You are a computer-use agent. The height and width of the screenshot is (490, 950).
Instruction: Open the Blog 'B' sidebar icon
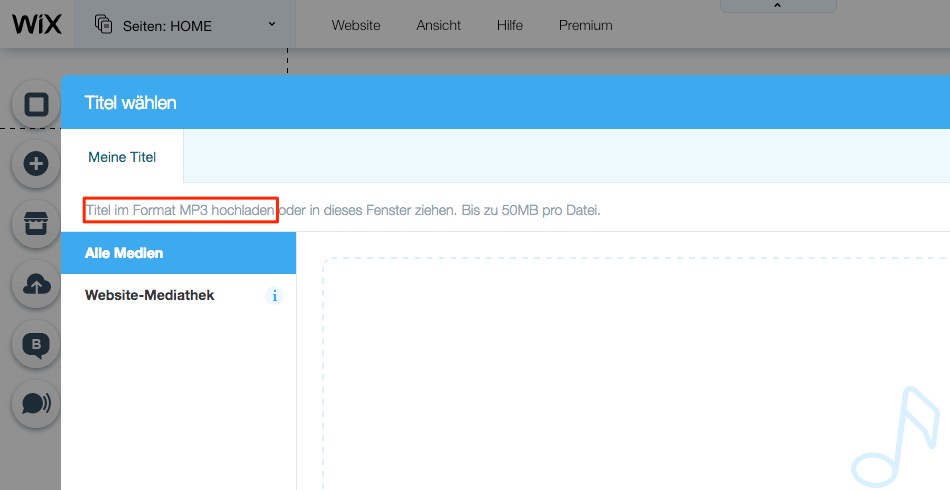[x=37, y=345]
